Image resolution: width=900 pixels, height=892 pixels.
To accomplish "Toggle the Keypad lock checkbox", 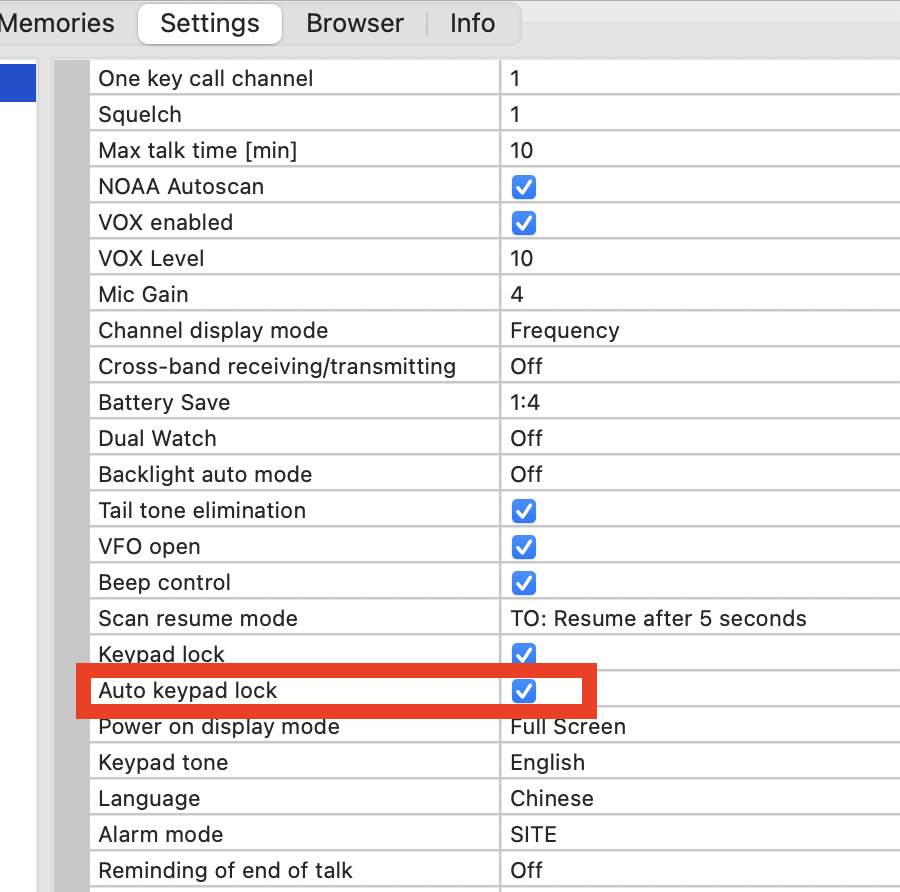I will (523, 654).
